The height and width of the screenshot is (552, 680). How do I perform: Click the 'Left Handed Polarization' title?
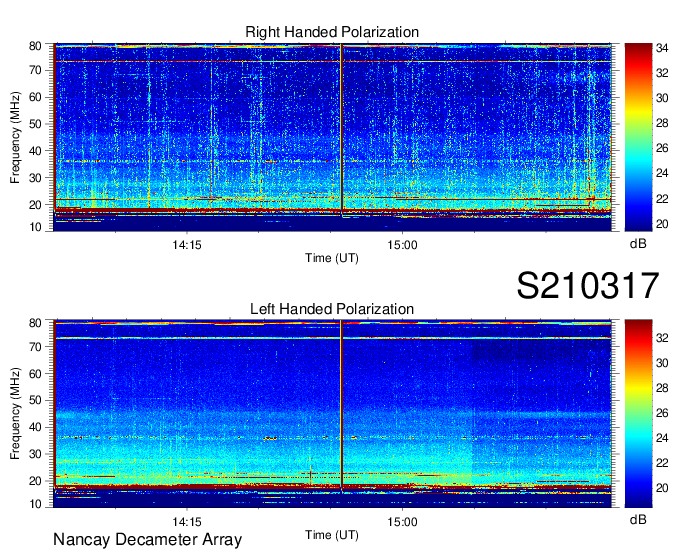click(332, 309)
